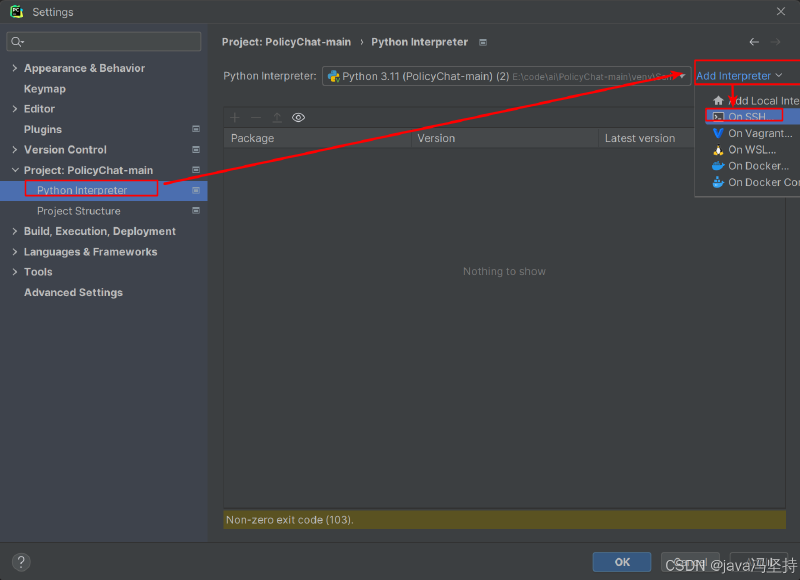Toggle show early releases eye icon
Viewport: 800px width, 580px height.
pyautogui.click(x=298, y=118)
